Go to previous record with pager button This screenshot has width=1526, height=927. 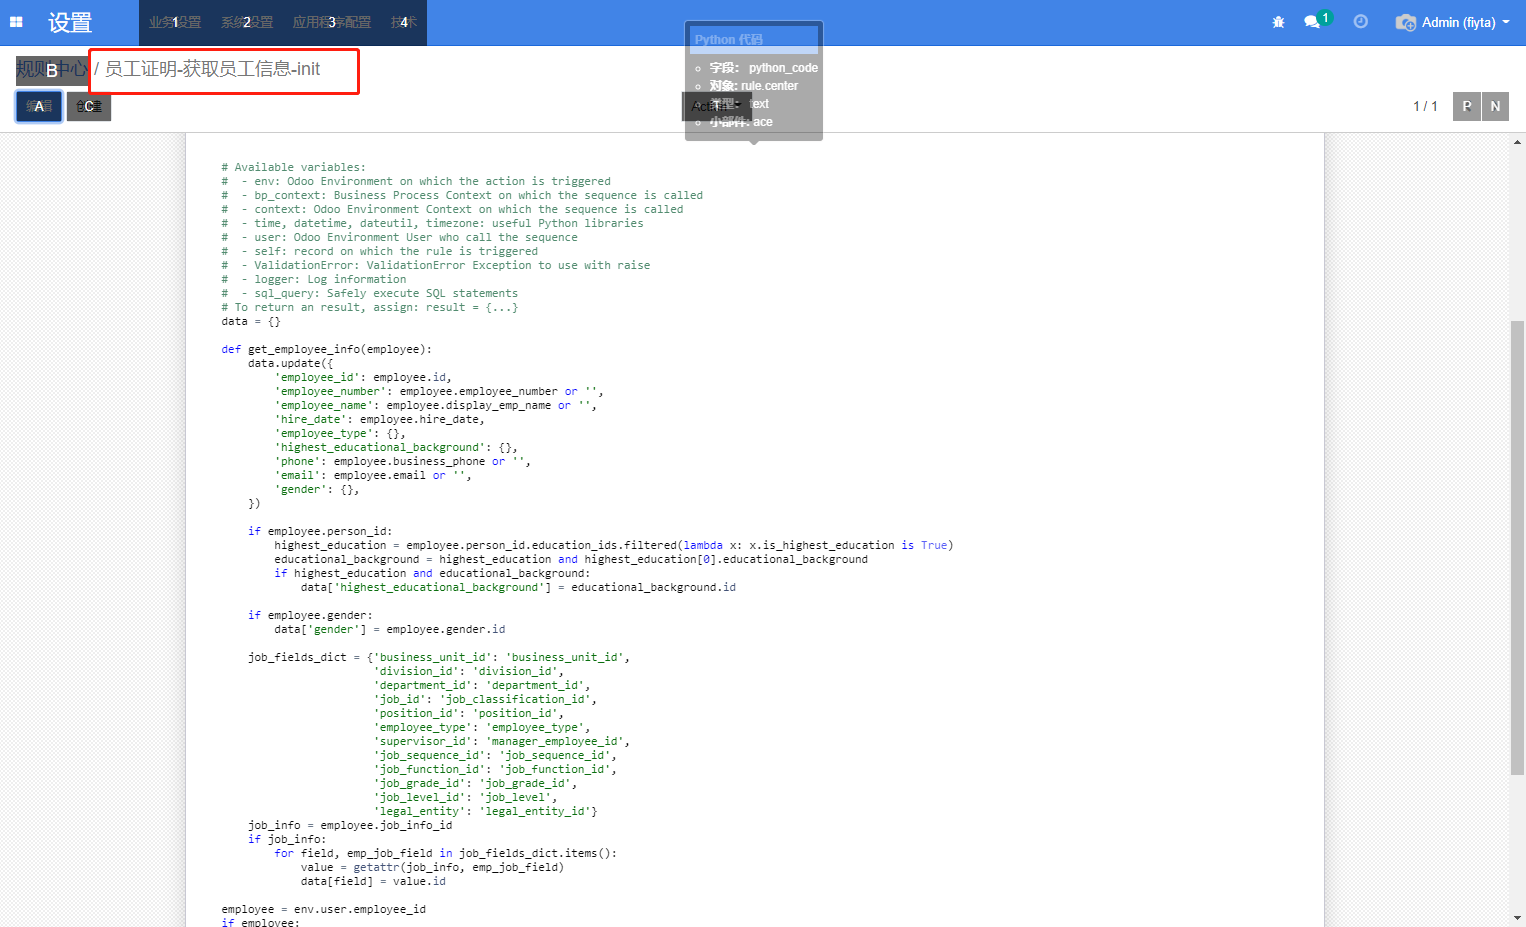[1467, 106]
